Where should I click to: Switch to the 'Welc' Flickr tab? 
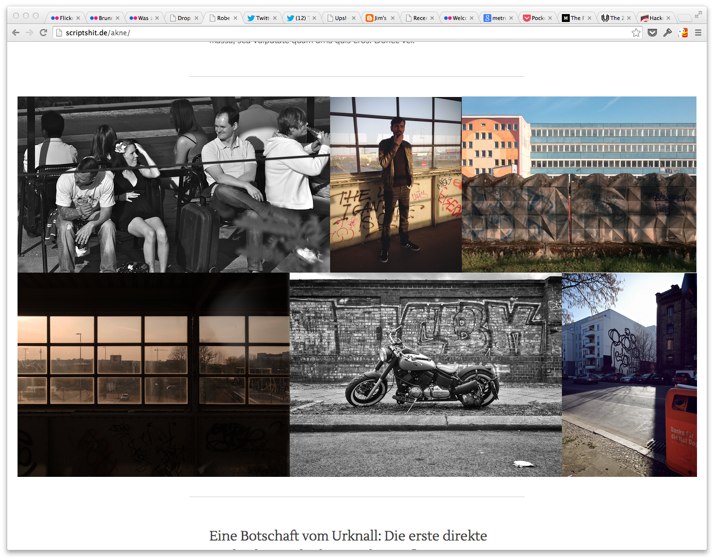pyautogui.click(x=457, y=18)
